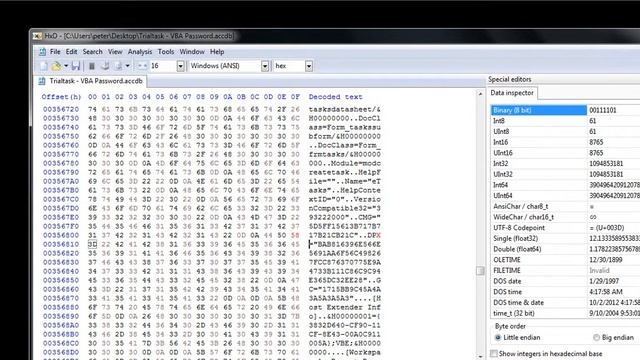Open the Analysis menu
The width and height of the screenshot is (640, 360).
pos(140,52)
